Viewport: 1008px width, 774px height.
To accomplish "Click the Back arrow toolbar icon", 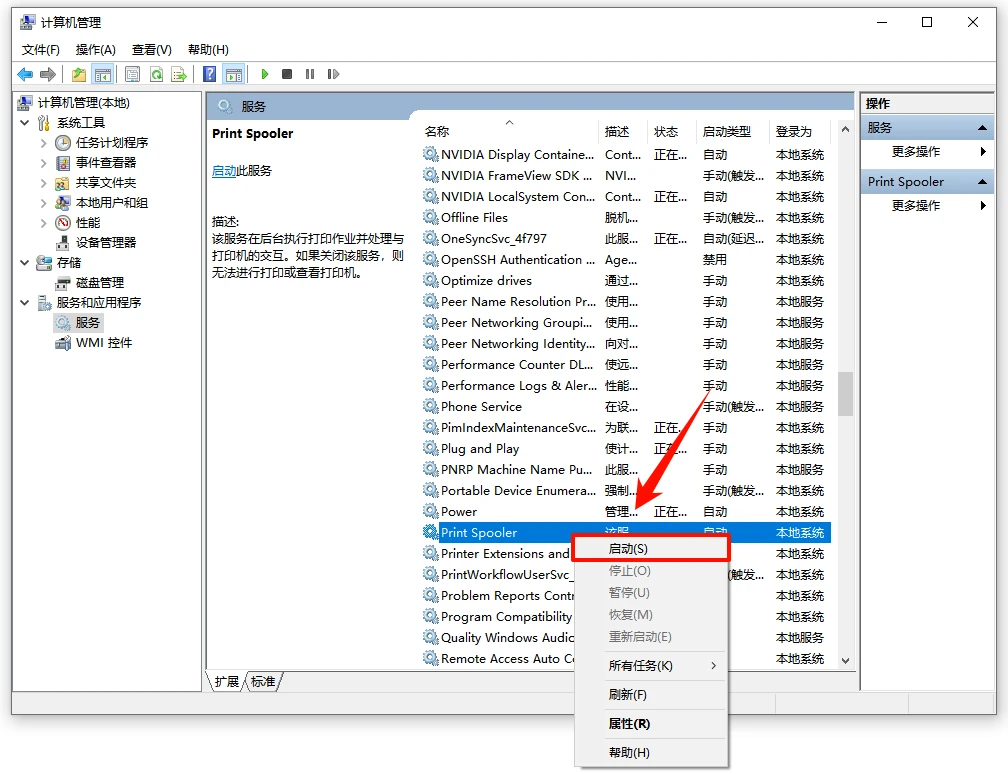I will tap(25, 75).
